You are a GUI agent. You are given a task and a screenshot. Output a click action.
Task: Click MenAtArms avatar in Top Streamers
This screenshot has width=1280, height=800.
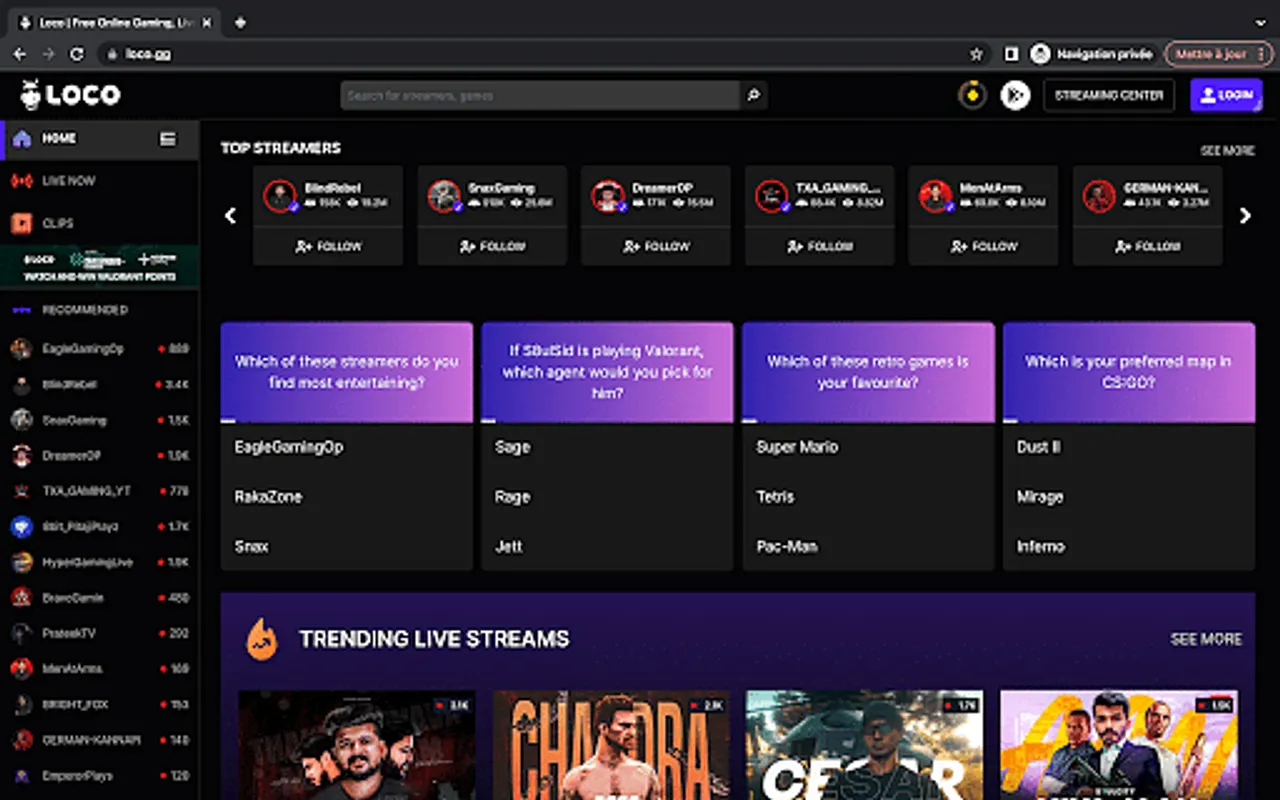click(936, 196)
